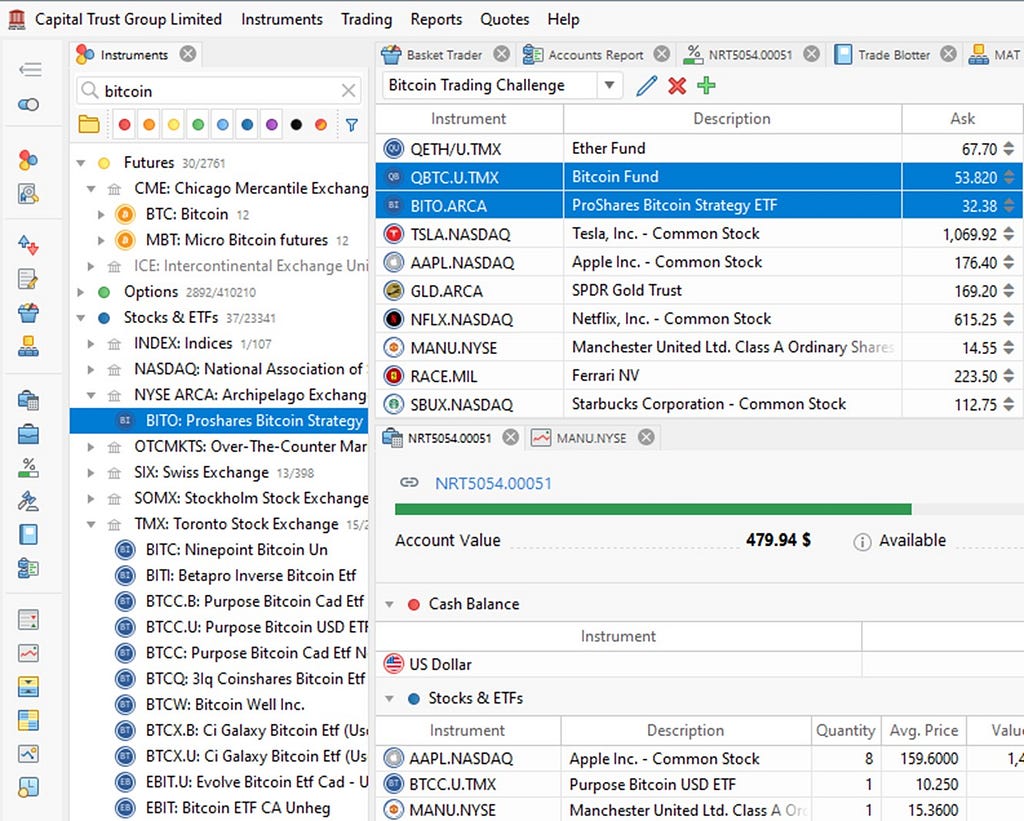Open the Instruments menu

coord(281,20)
